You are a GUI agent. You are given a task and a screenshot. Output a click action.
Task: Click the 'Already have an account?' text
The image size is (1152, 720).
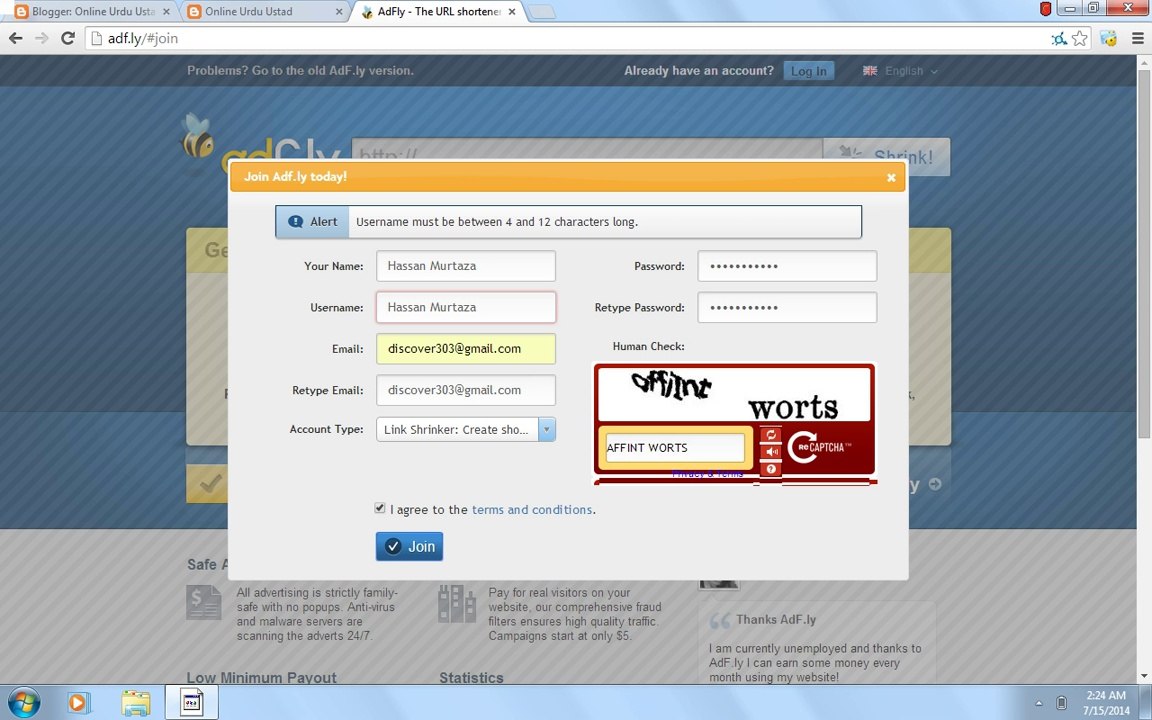(699, 71)
